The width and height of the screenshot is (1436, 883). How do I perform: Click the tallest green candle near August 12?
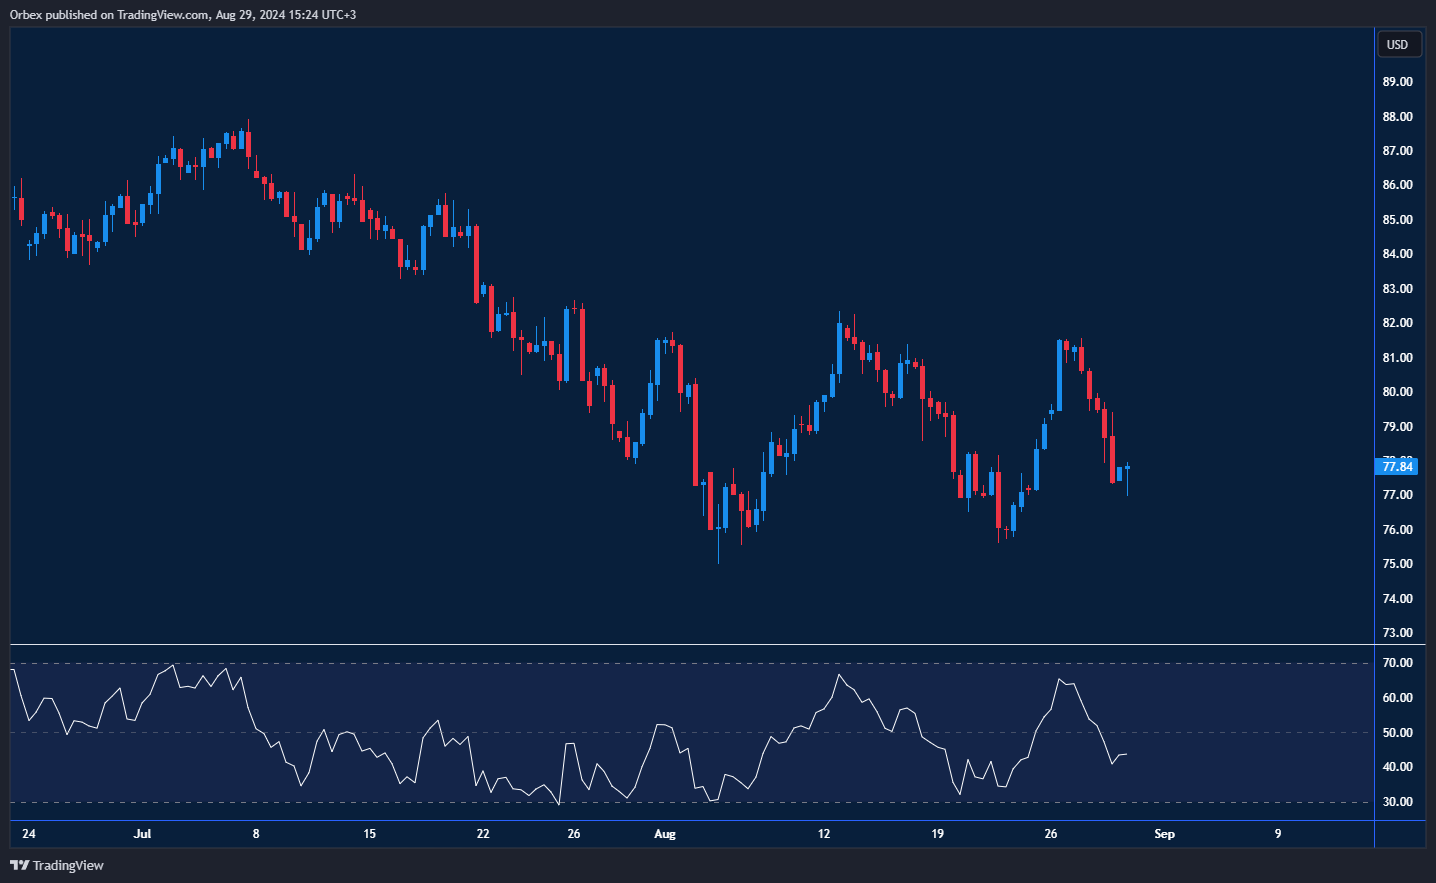(x=841, y=370)
